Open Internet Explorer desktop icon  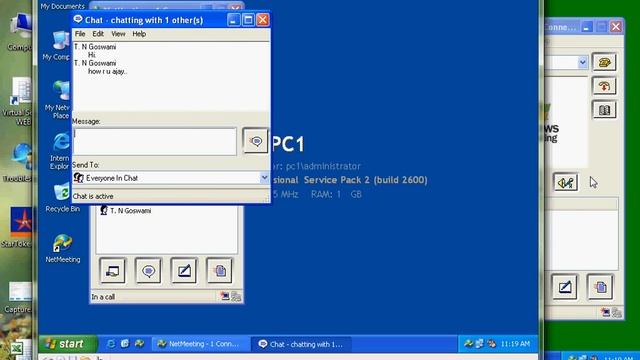[x=60, y=151]
